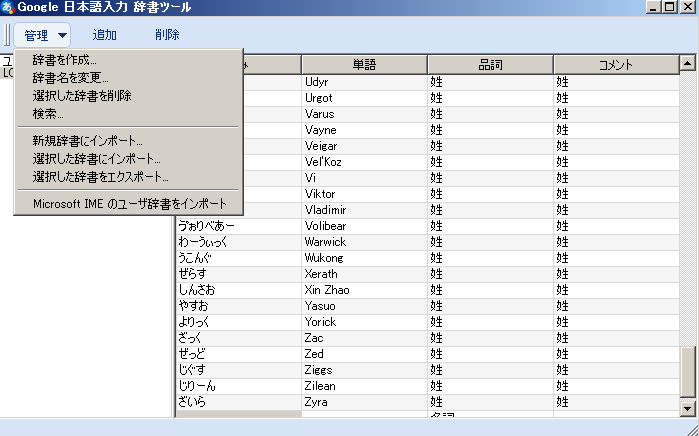Viewport: 699px width, 436px height.
Task: Select the Viktor word cell
Action: 364,194
